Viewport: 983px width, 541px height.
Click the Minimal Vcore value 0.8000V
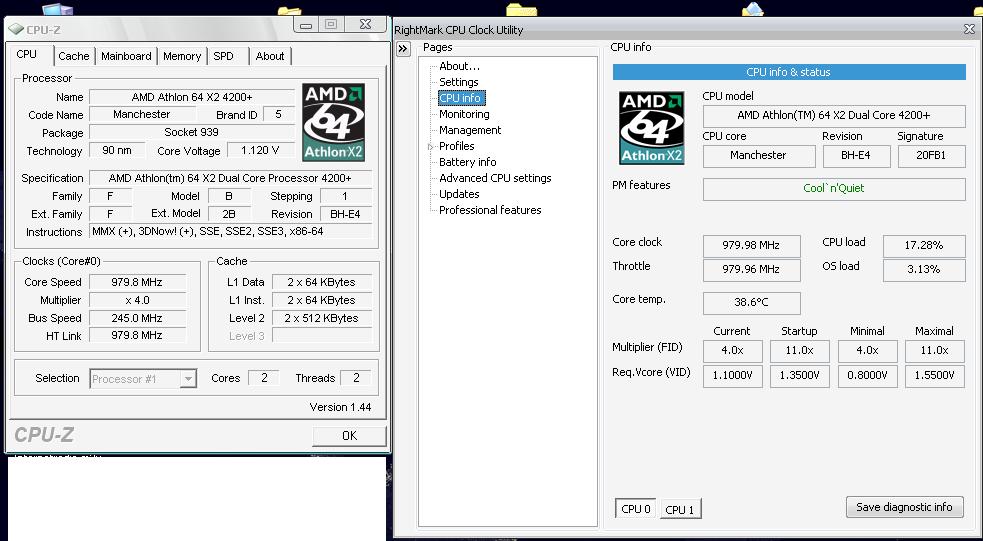click(867, 376)
